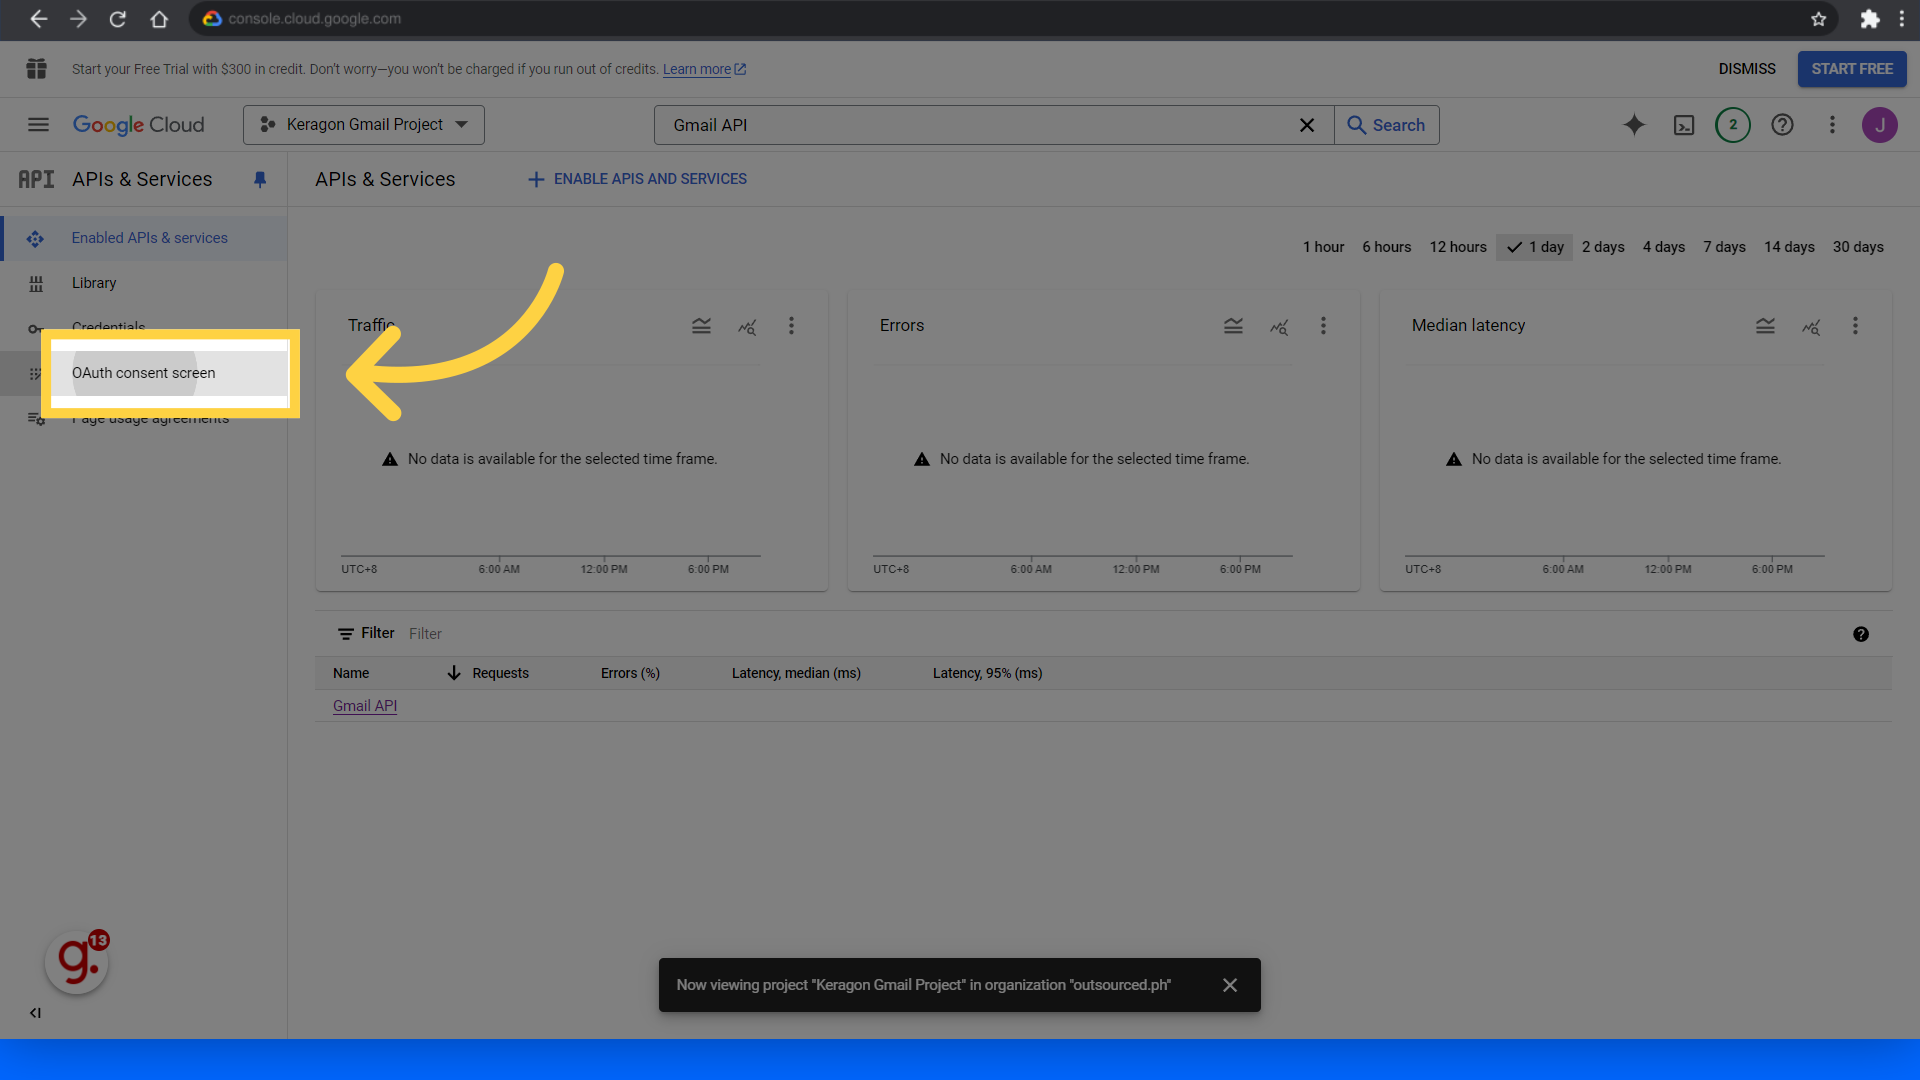Click the Search button

[x=1387, y=125]
